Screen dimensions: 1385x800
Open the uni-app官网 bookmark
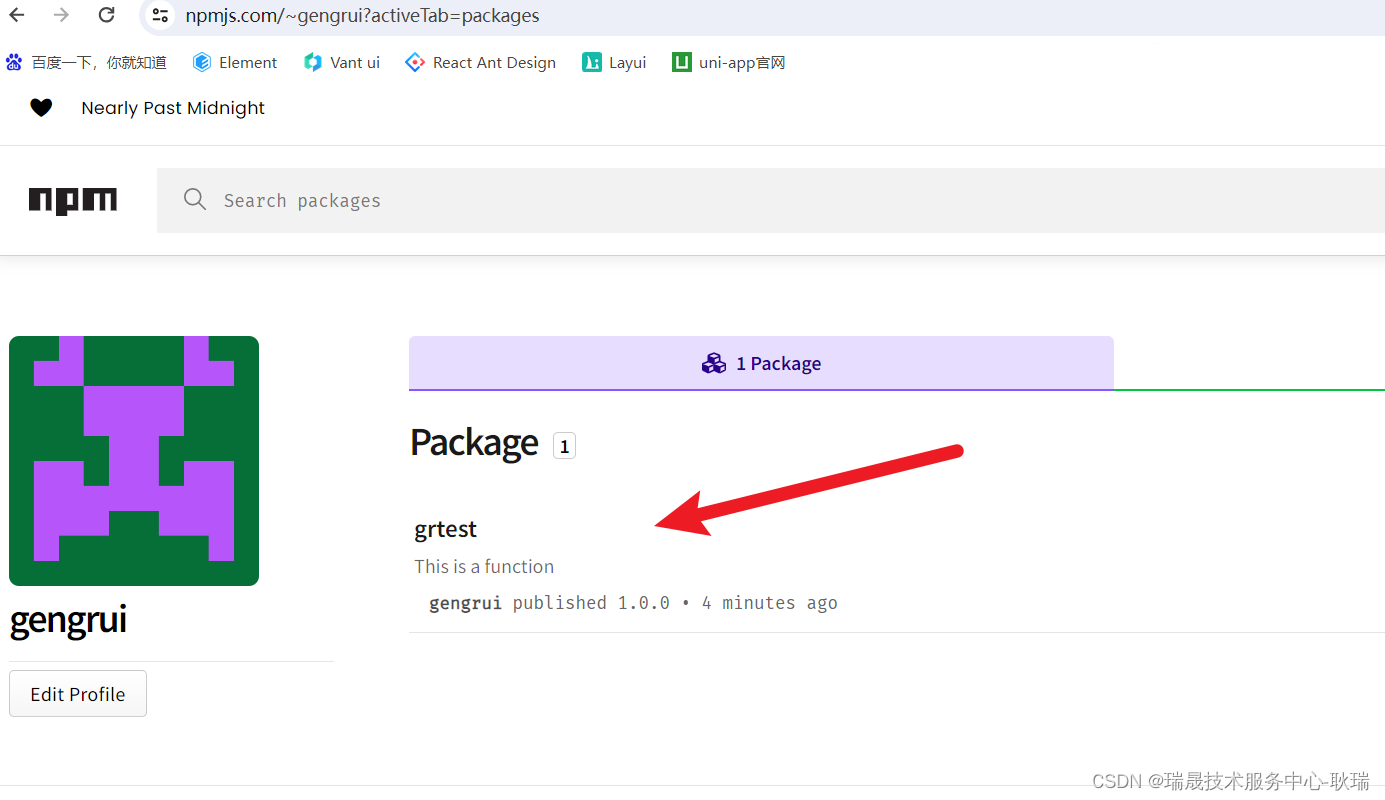729,62
